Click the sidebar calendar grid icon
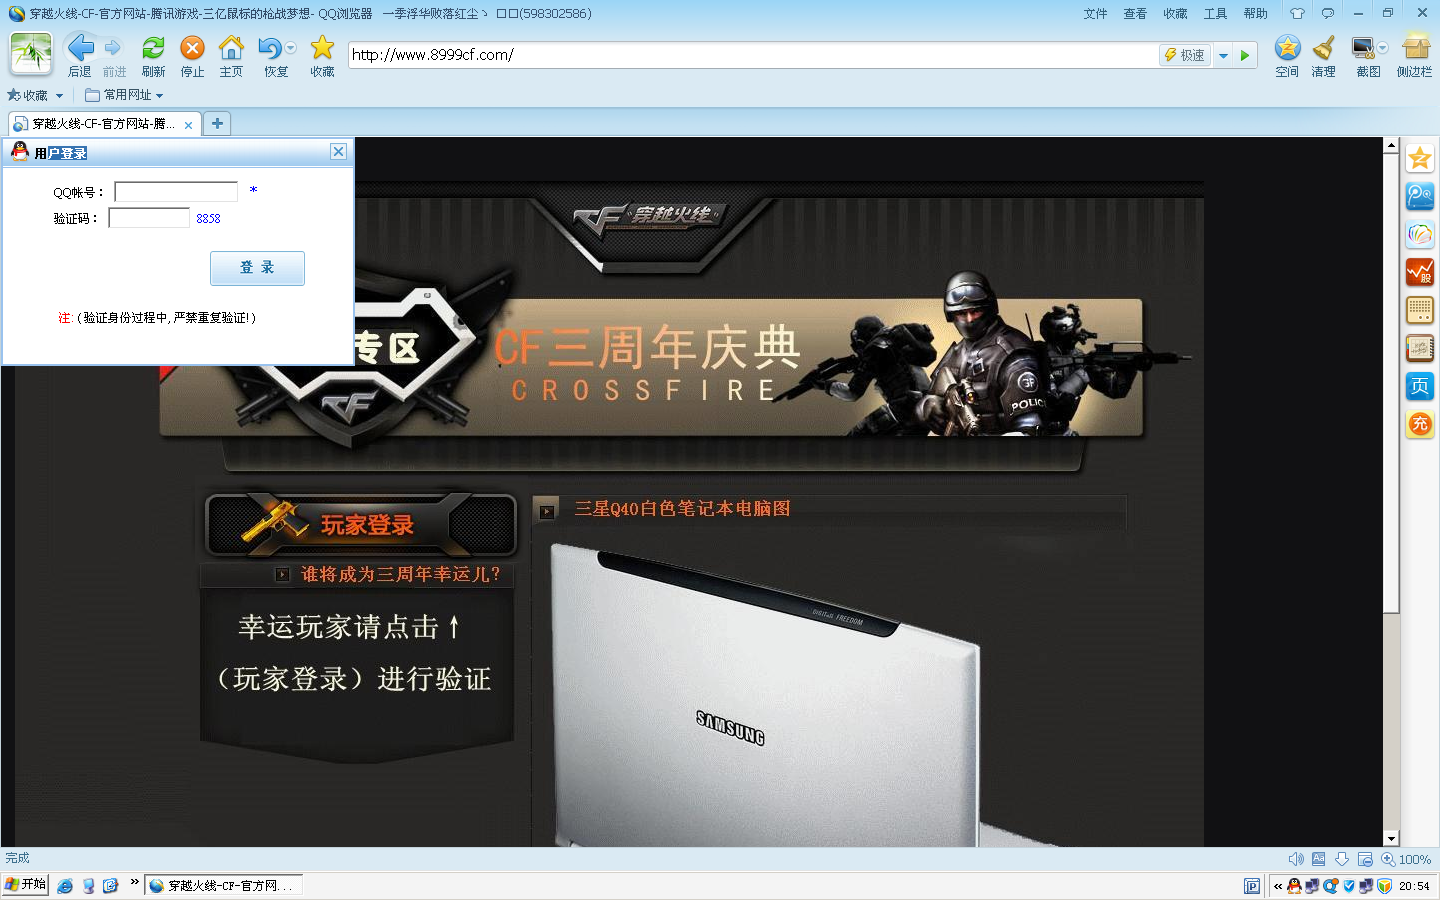Image resolution: width=1440 pixels, height=900 pixels. point(1420,310)
